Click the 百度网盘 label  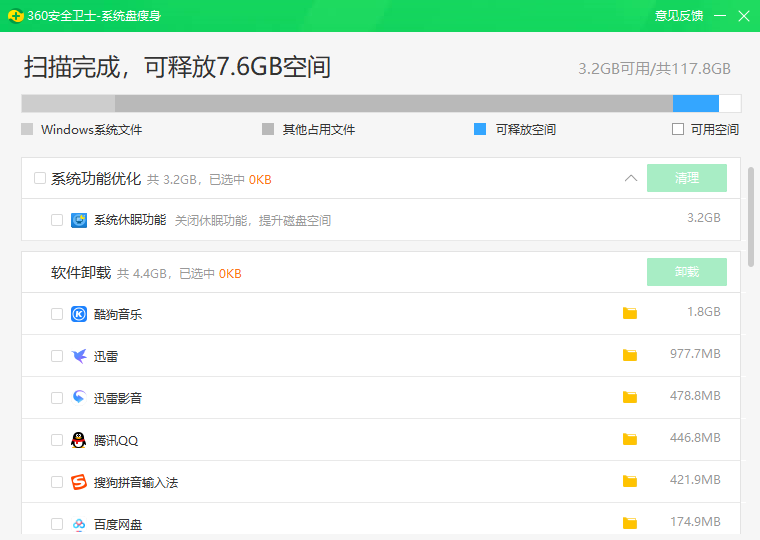pyautogui.click(x=118, y=524)
